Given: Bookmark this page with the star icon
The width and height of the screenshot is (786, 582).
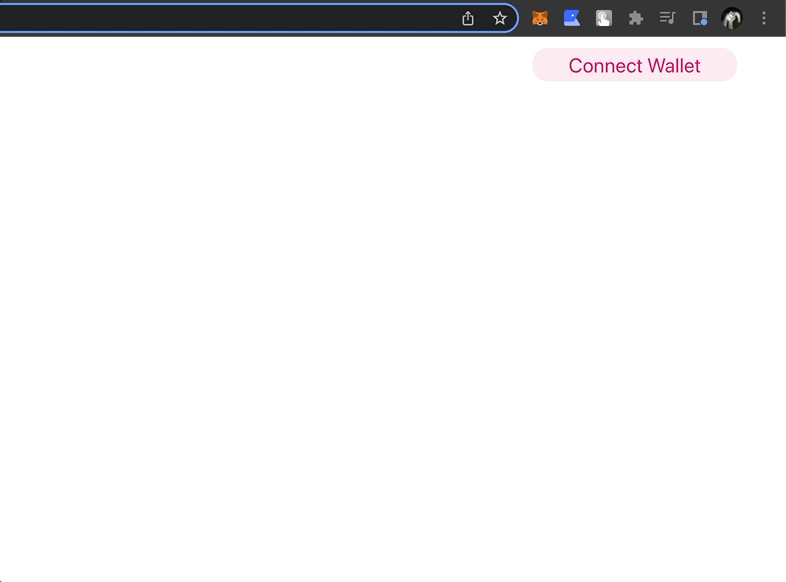Looking at the screenshot, I should [x=499, y=19].
